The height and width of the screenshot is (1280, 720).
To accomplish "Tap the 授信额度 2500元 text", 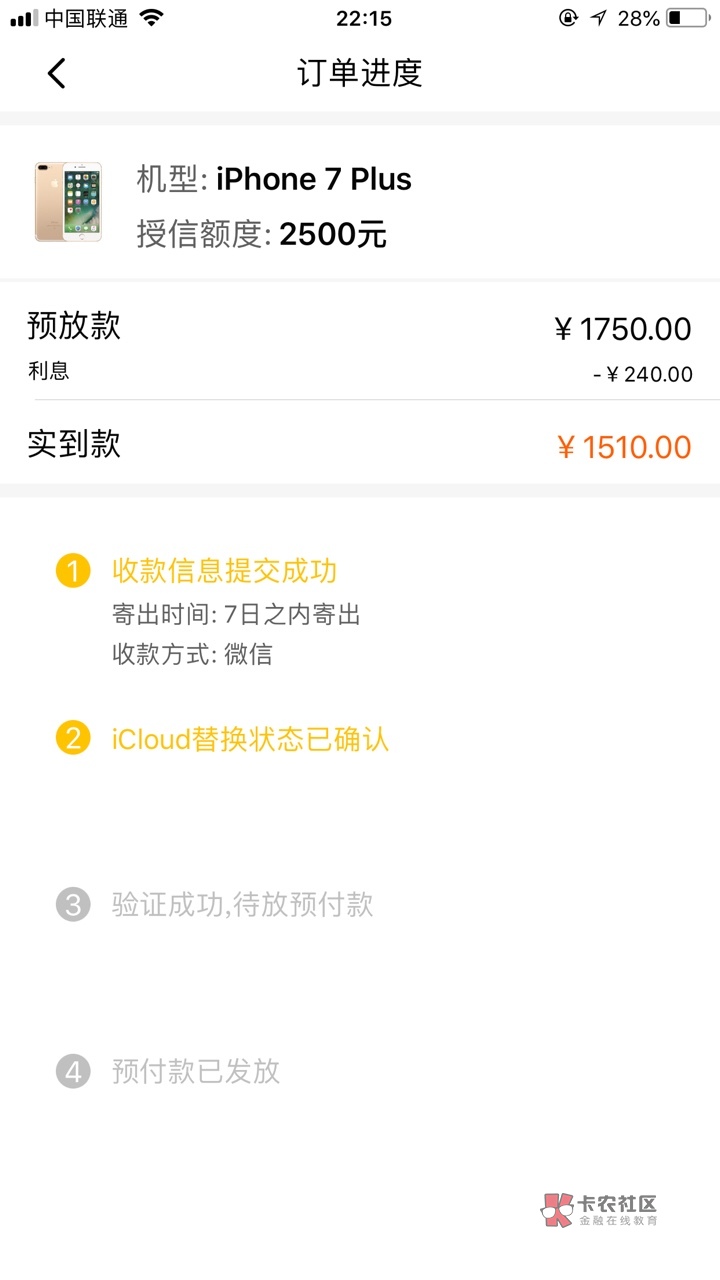I will [262, 234].
